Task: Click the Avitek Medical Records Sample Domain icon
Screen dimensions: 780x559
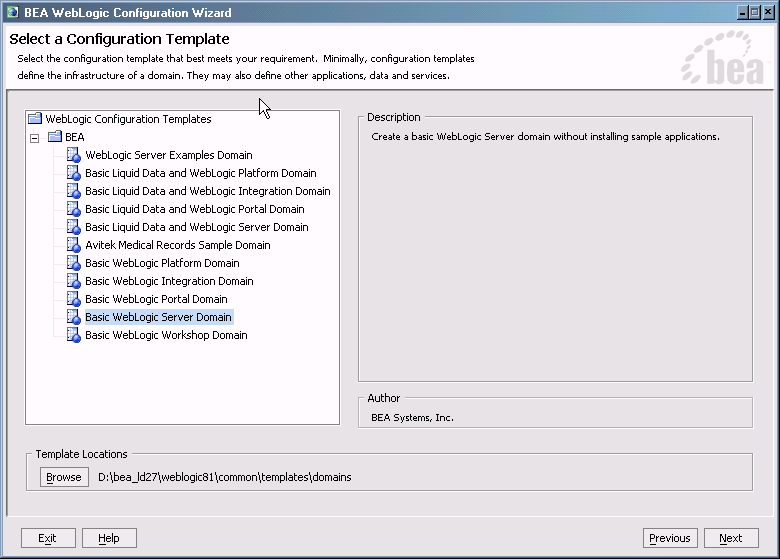Action: tap(74, 245)
